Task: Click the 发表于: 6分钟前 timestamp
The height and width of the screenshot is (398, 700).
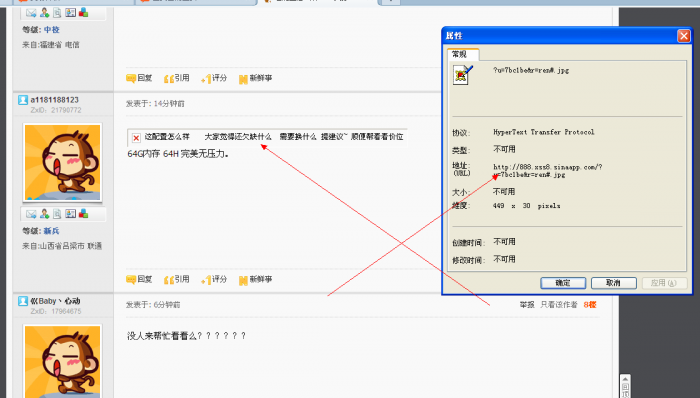Action: pyautogui.click(x=153, y=305)
